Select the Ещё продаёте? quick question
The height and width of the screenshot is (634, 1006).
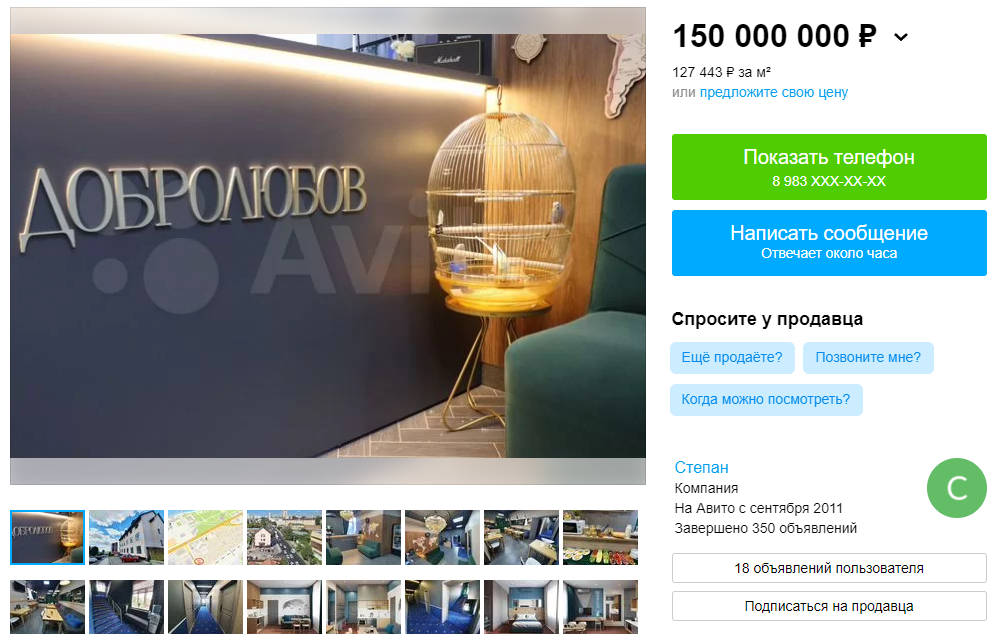[732, 357]
